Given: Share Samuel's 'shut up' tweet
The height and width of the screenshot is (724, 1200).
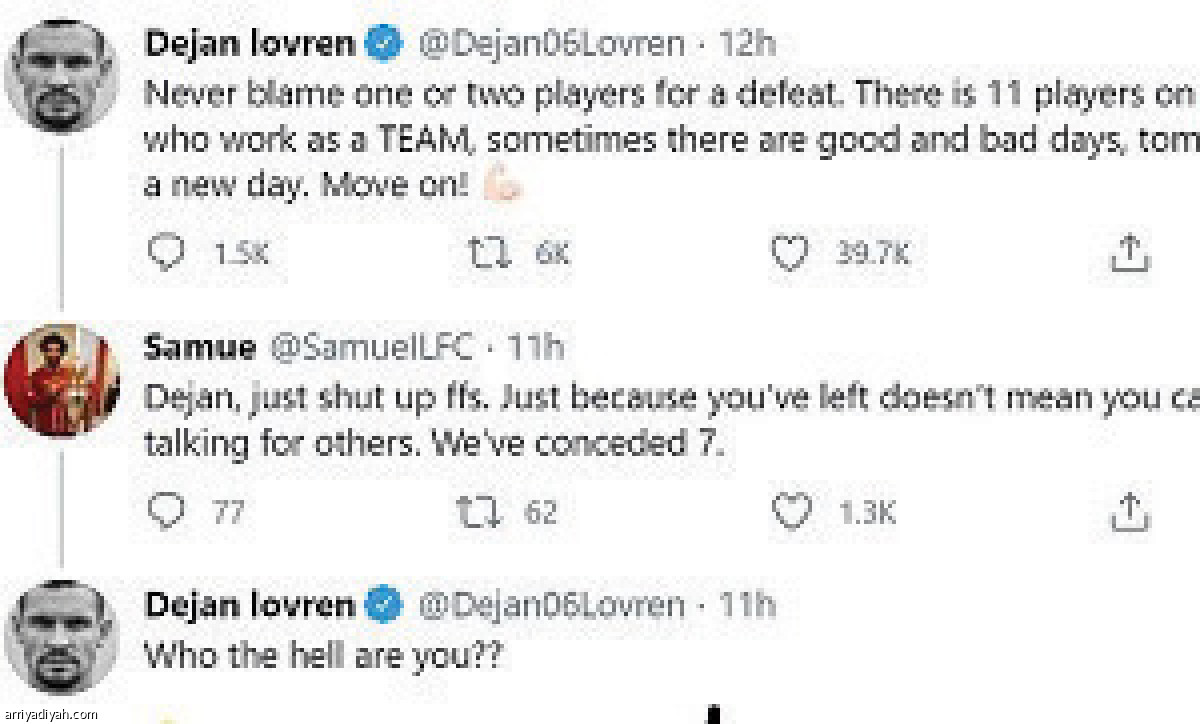Looking at the screenshot, I should click(x=1127, y=512).
